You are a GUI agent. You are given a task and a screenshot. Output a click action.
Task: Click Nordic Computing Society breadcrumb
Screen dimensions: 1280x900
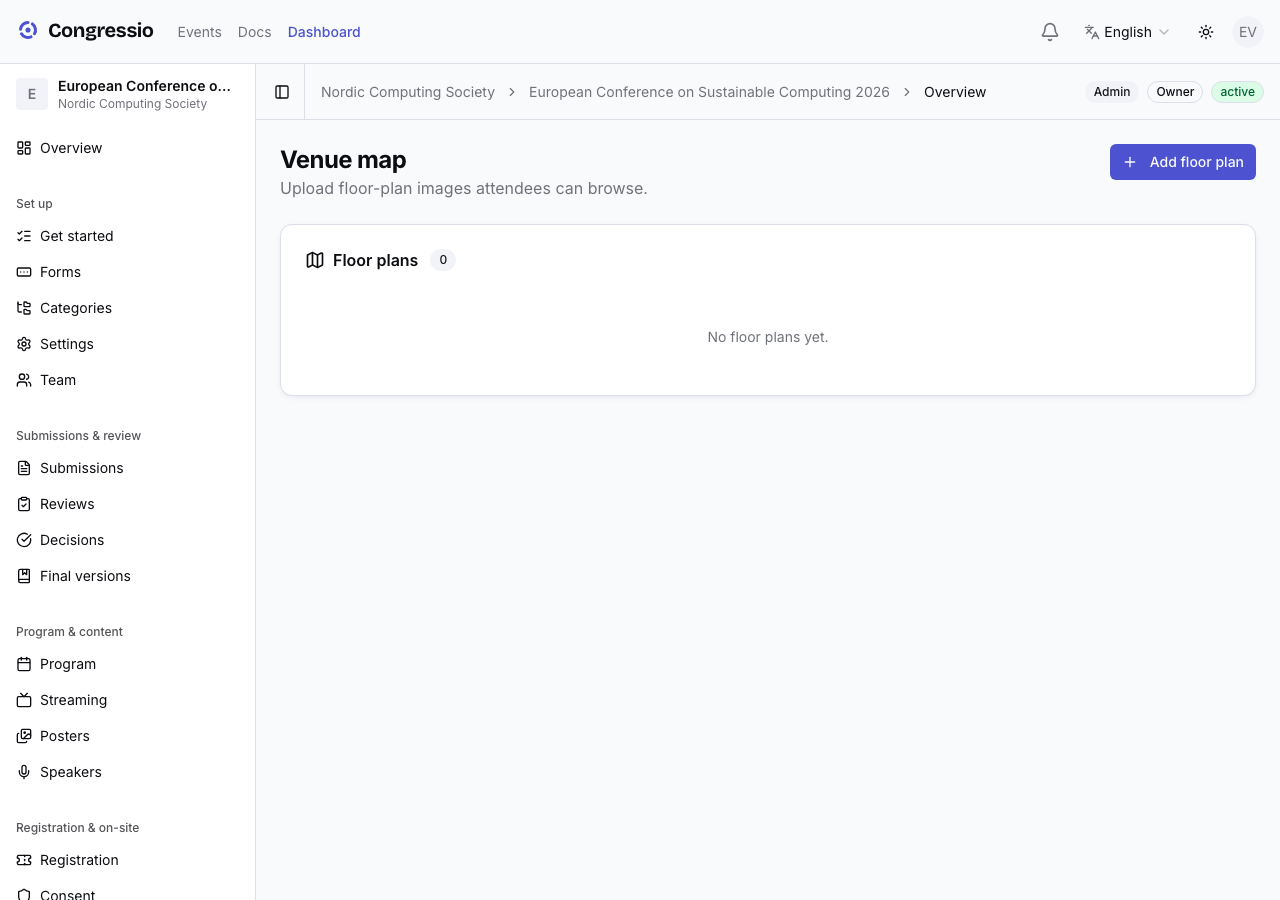[408, 92]
